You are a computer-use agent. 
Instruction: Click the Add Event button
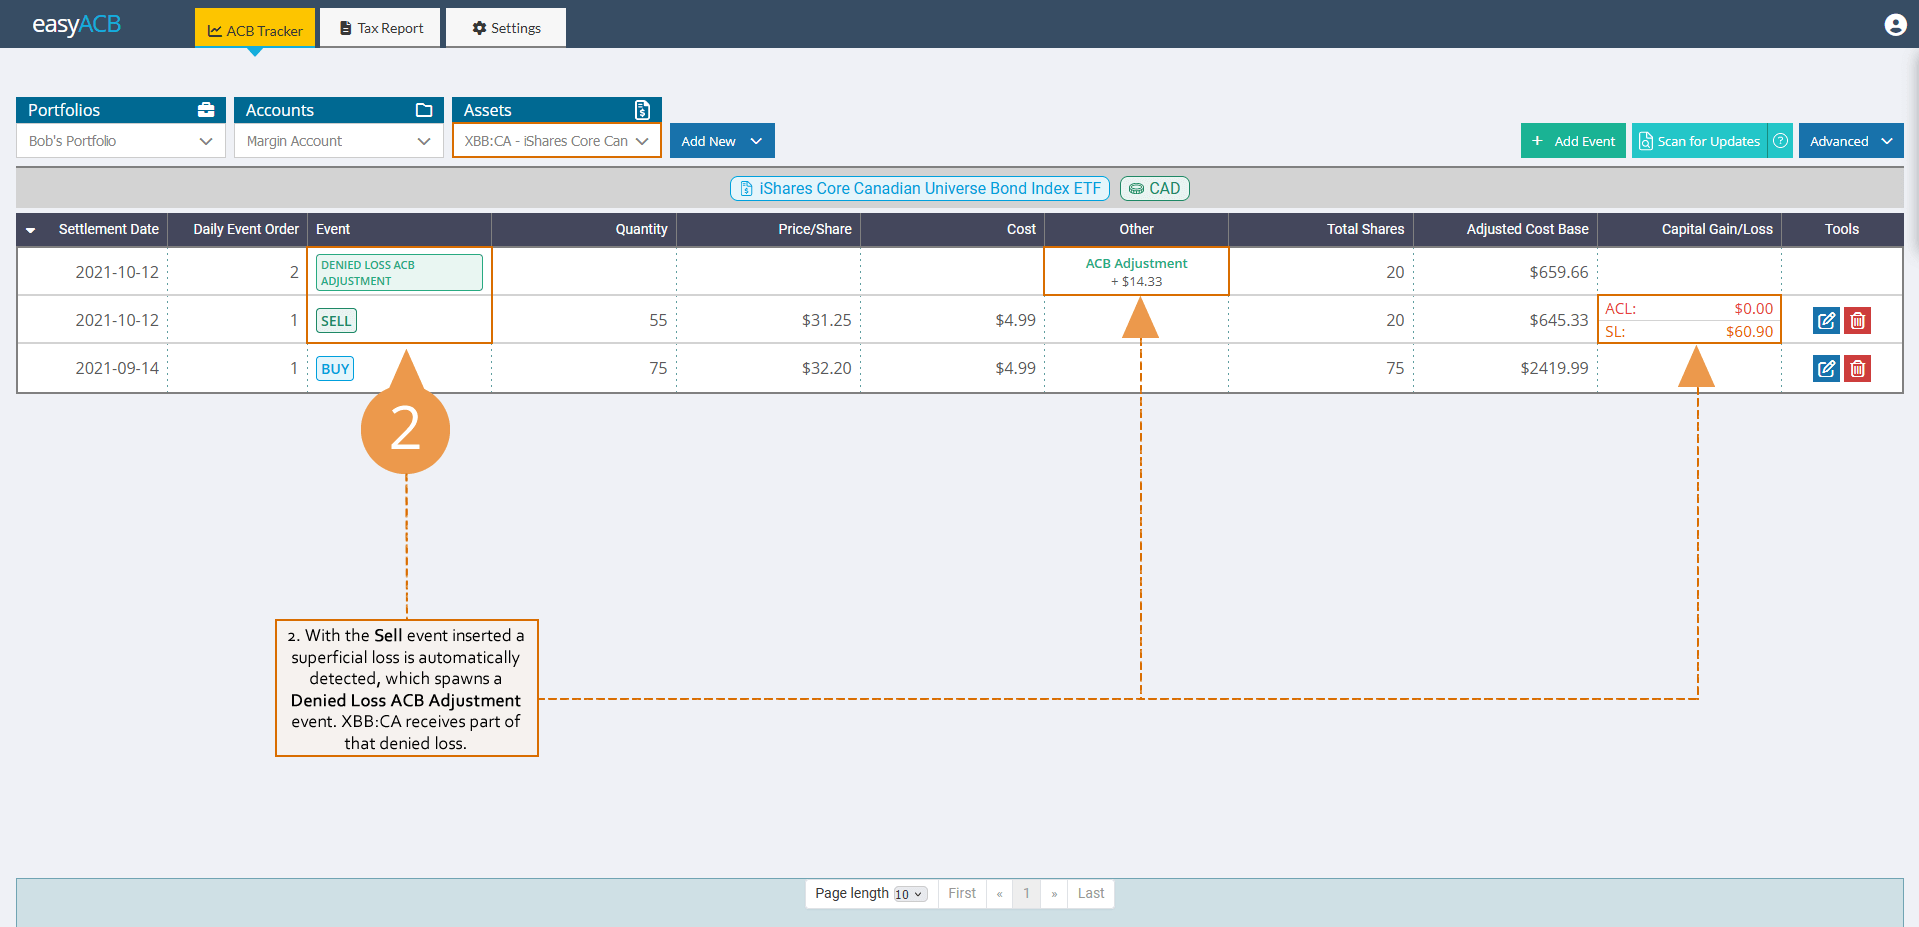click(1572, 140)
